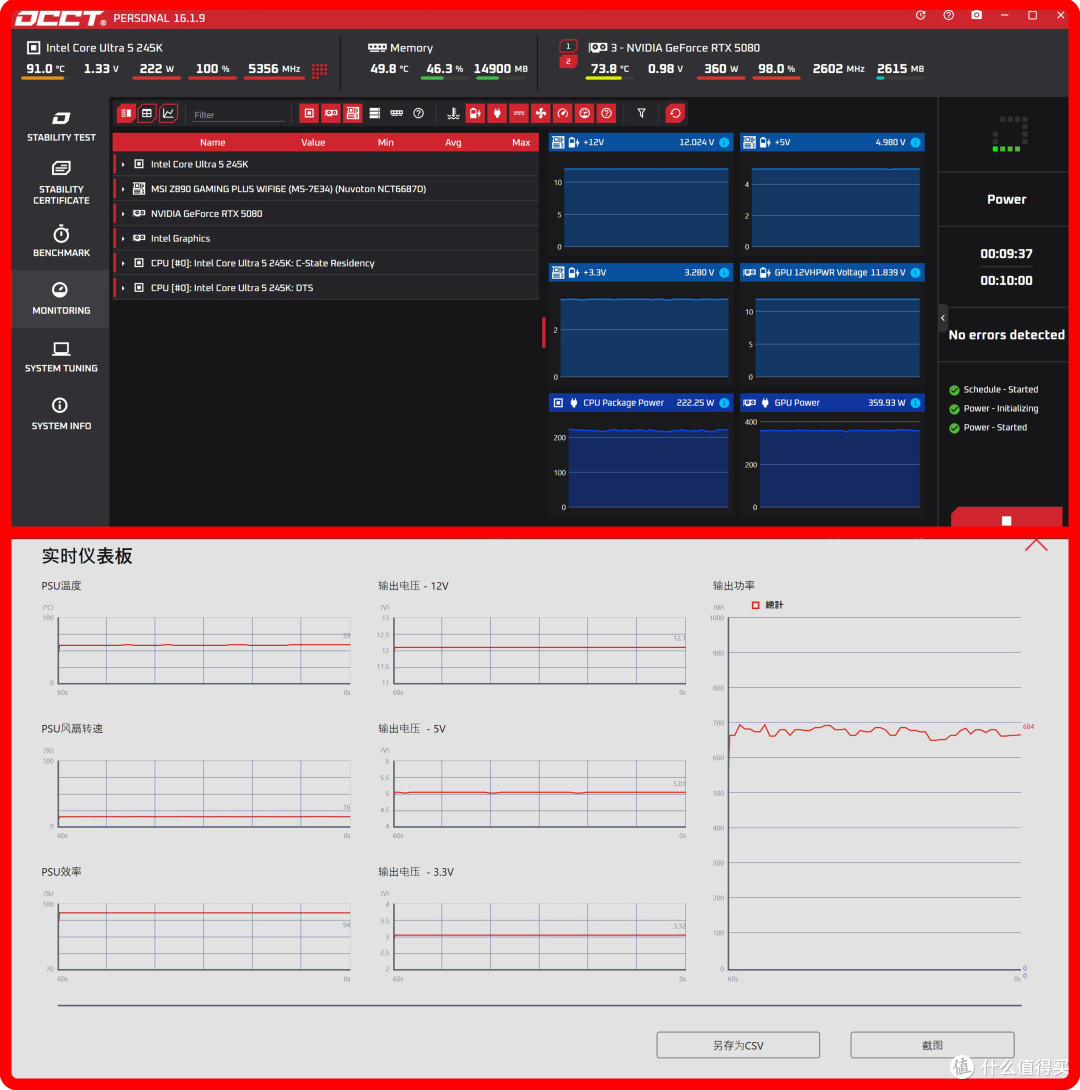Viewport: 1080px width, 1090px height.
Task: Toggle GPU sensors filter
Action: click(331, 113)
